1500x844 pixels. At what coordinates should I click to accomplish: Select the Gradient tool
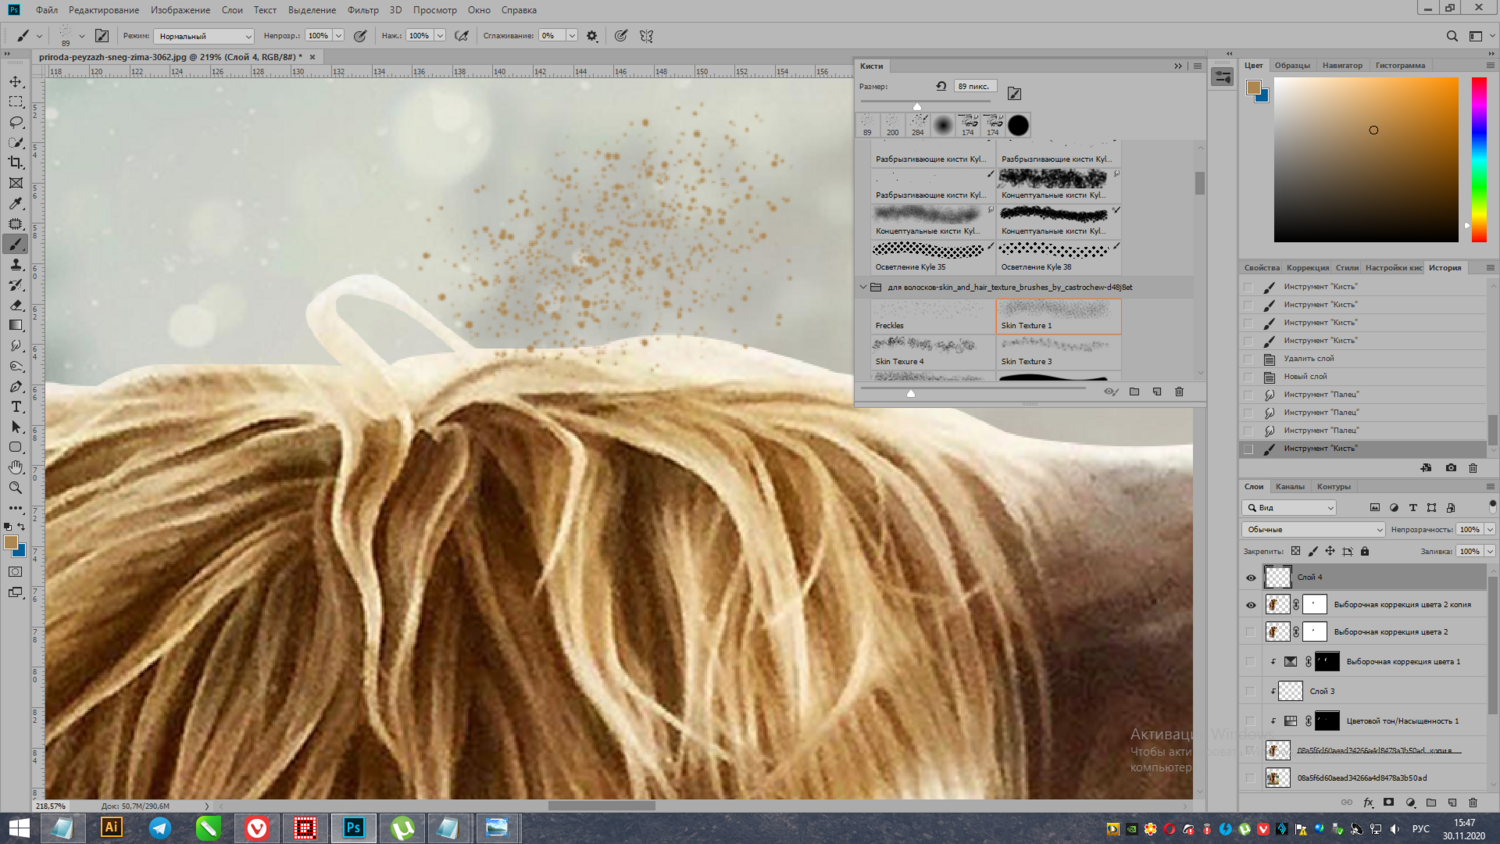pyautogui.click(x=16, y=326)
